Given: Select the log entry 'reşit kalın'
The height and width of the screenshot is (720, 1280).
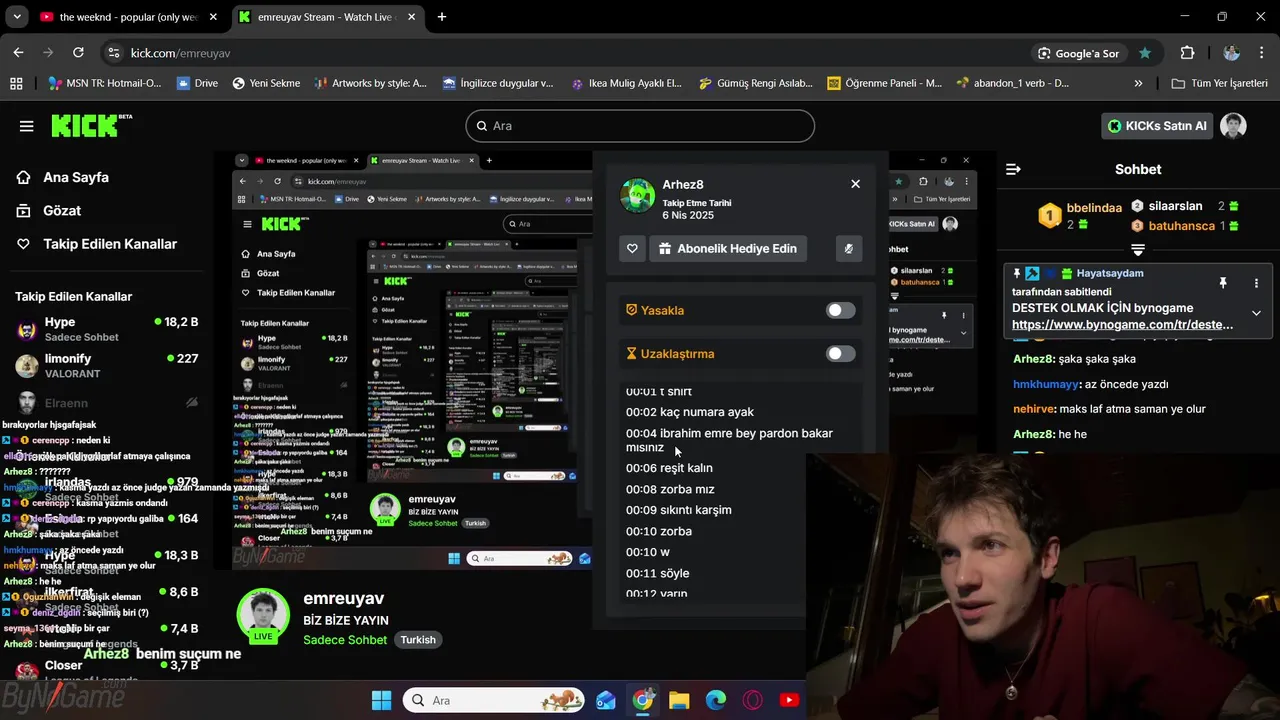Looking at the screenshot, I should pos(669,468).
